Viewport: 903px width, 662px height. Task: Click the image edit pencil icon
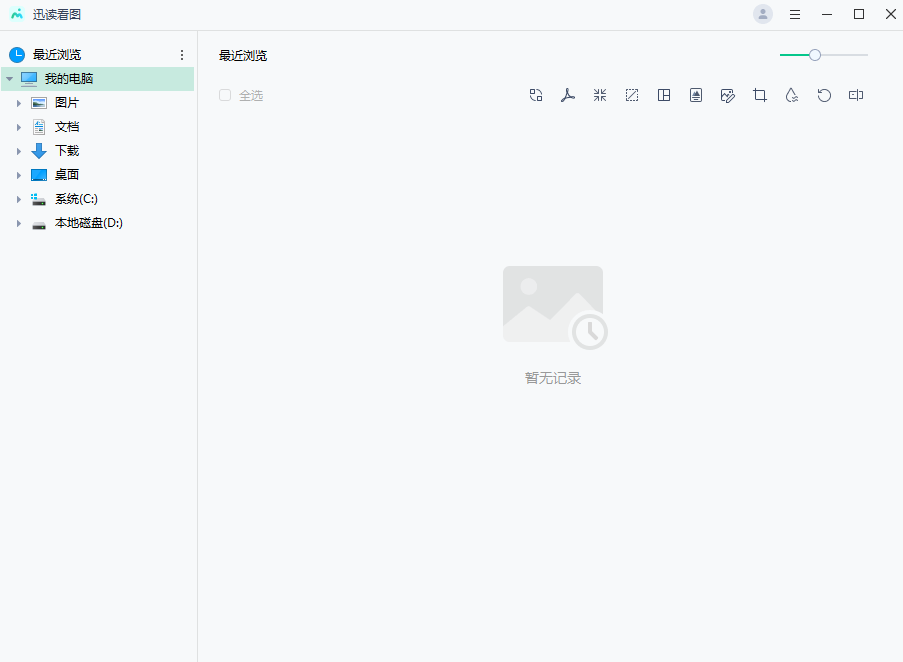(x=728, y=96)
